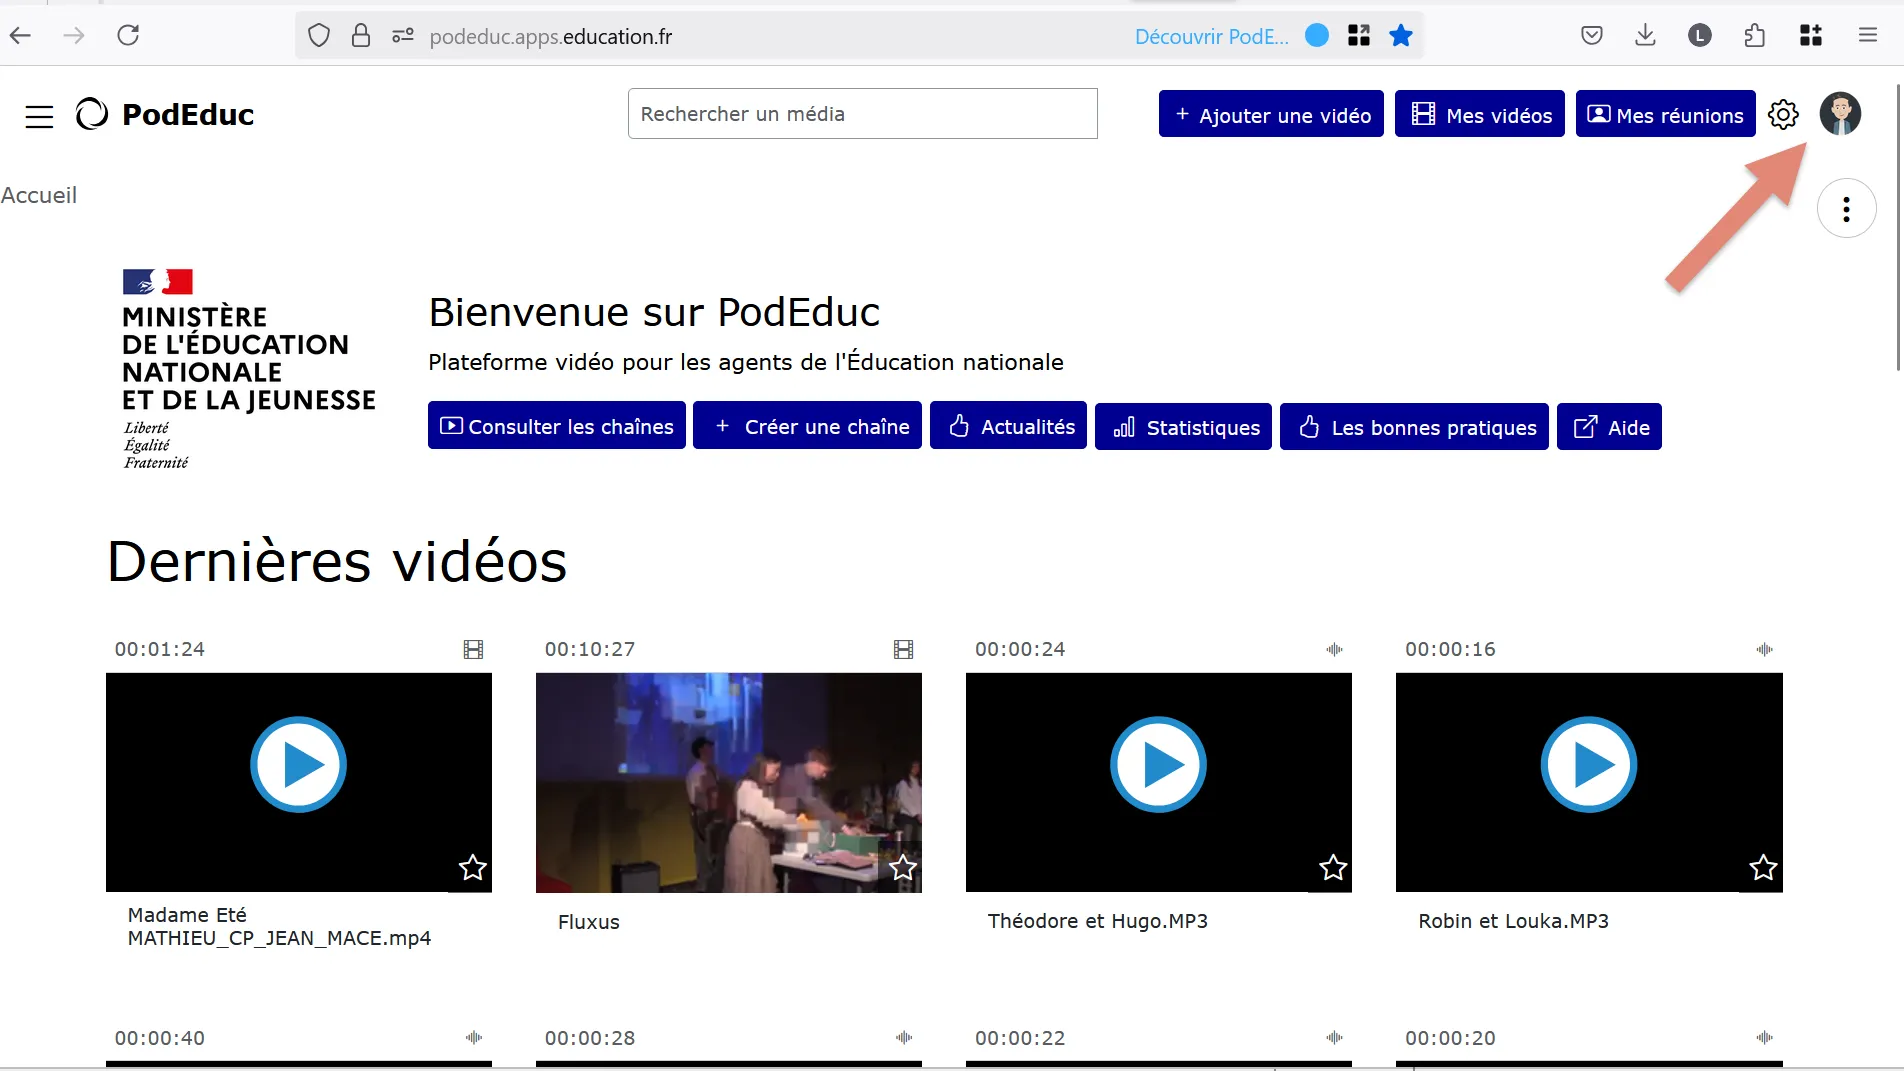Click audio waveform icon above Théodore et Hugo
This screenshot has width=1904, height=1071.
coord(1334,650)
